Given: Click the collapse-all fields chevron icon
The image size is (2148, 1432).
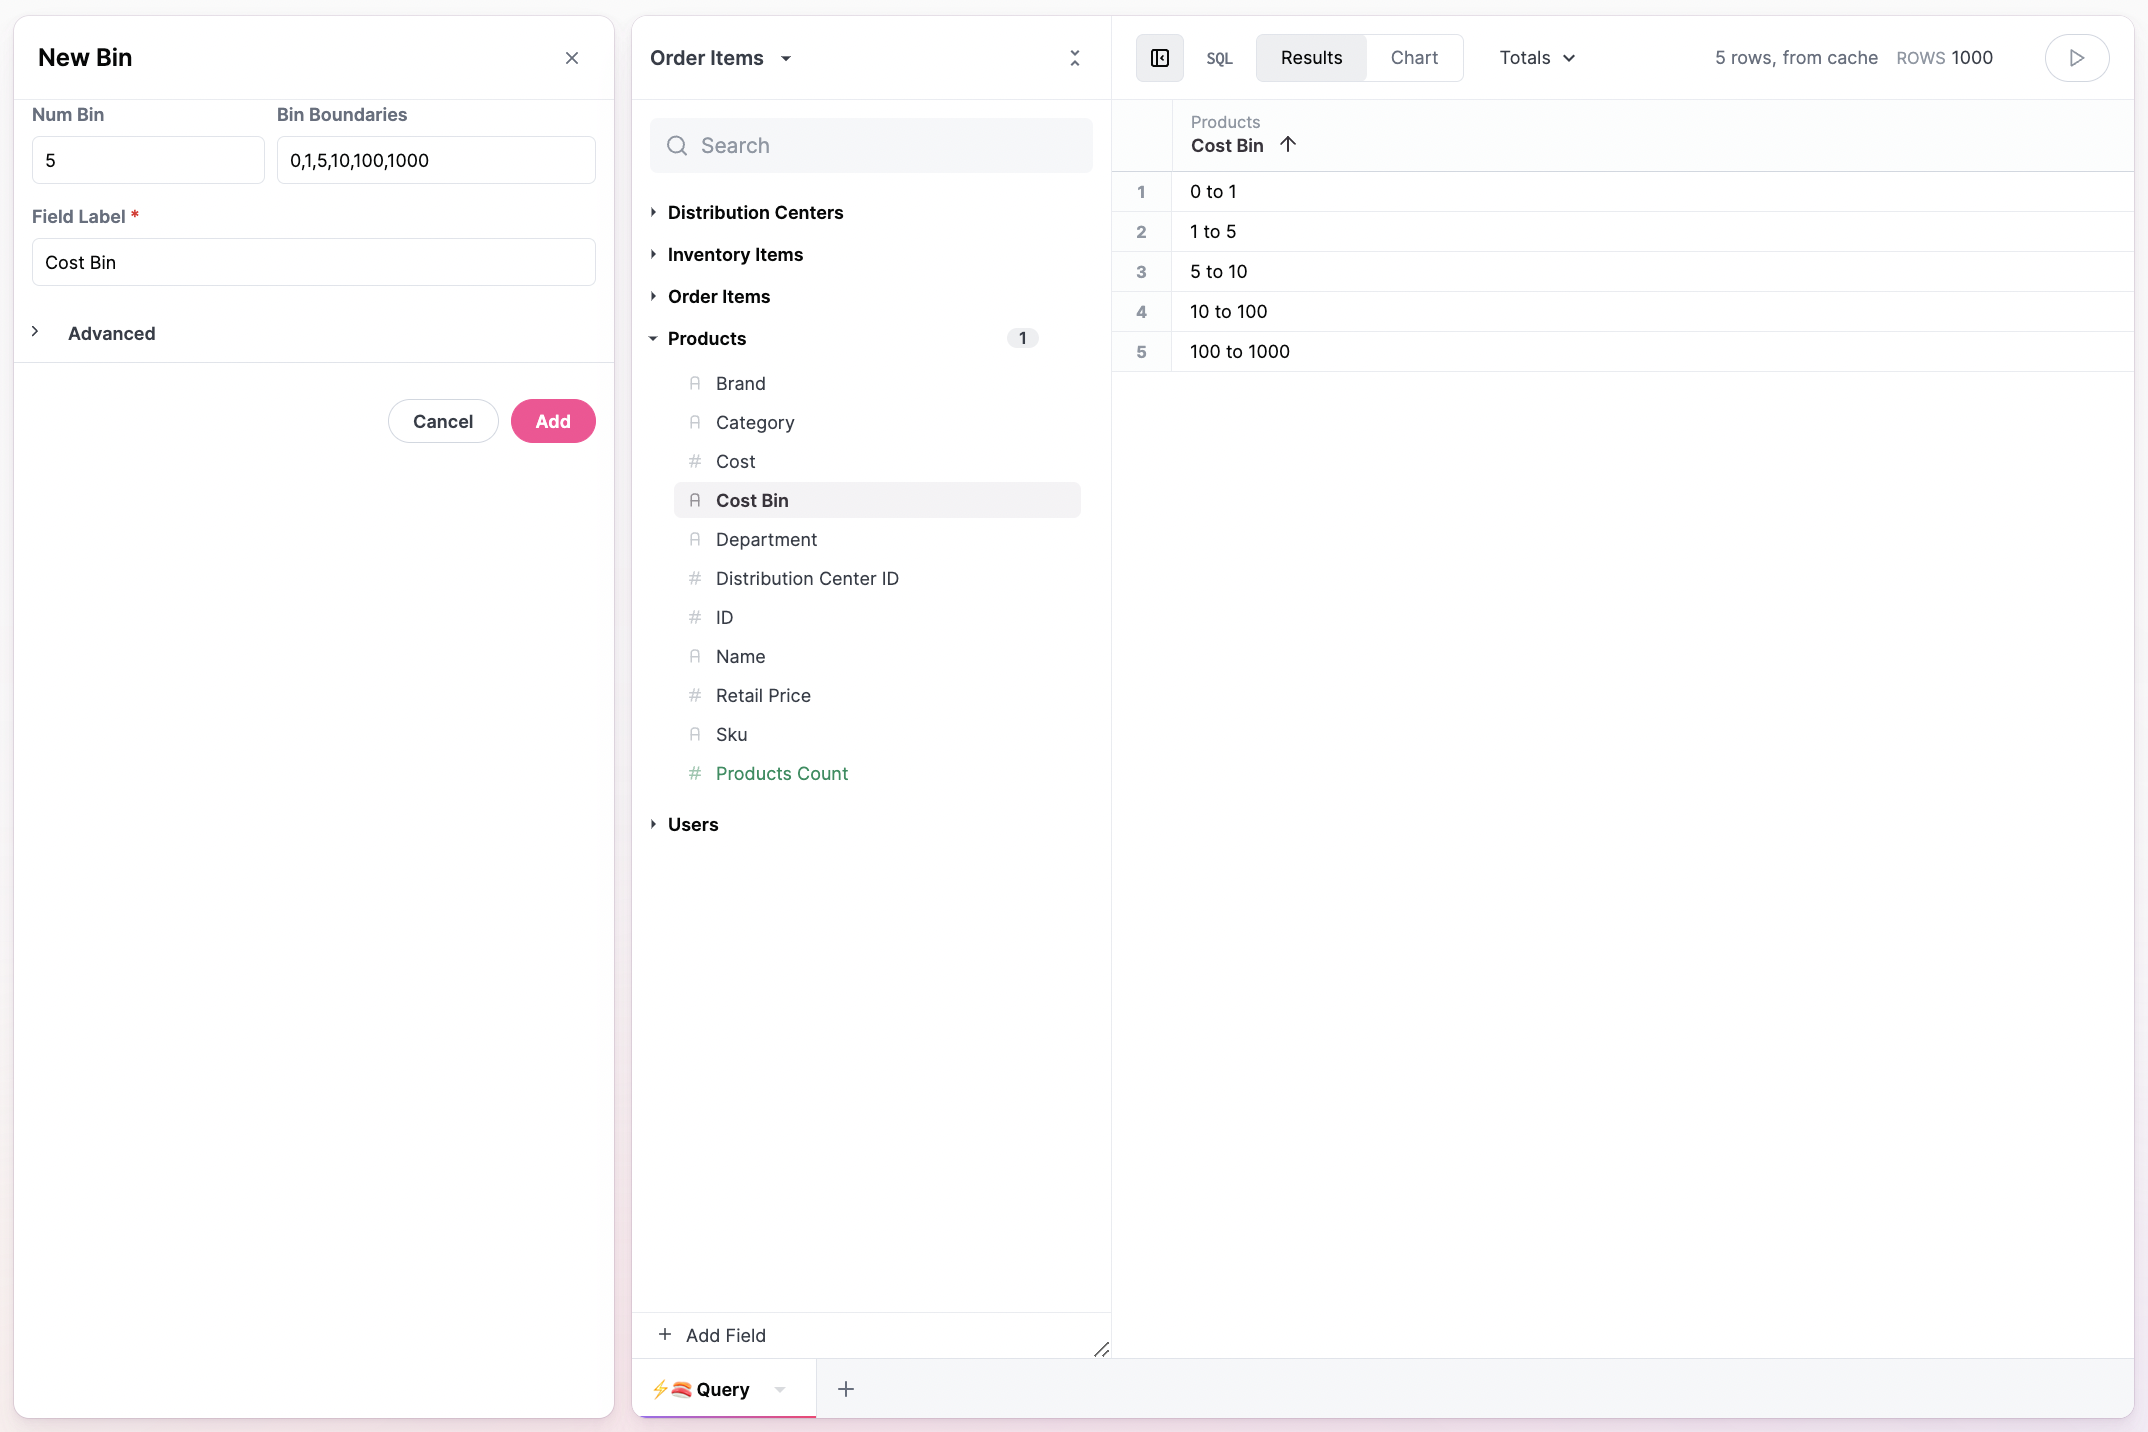Looking at the screenshot, I should point(1075,58).
